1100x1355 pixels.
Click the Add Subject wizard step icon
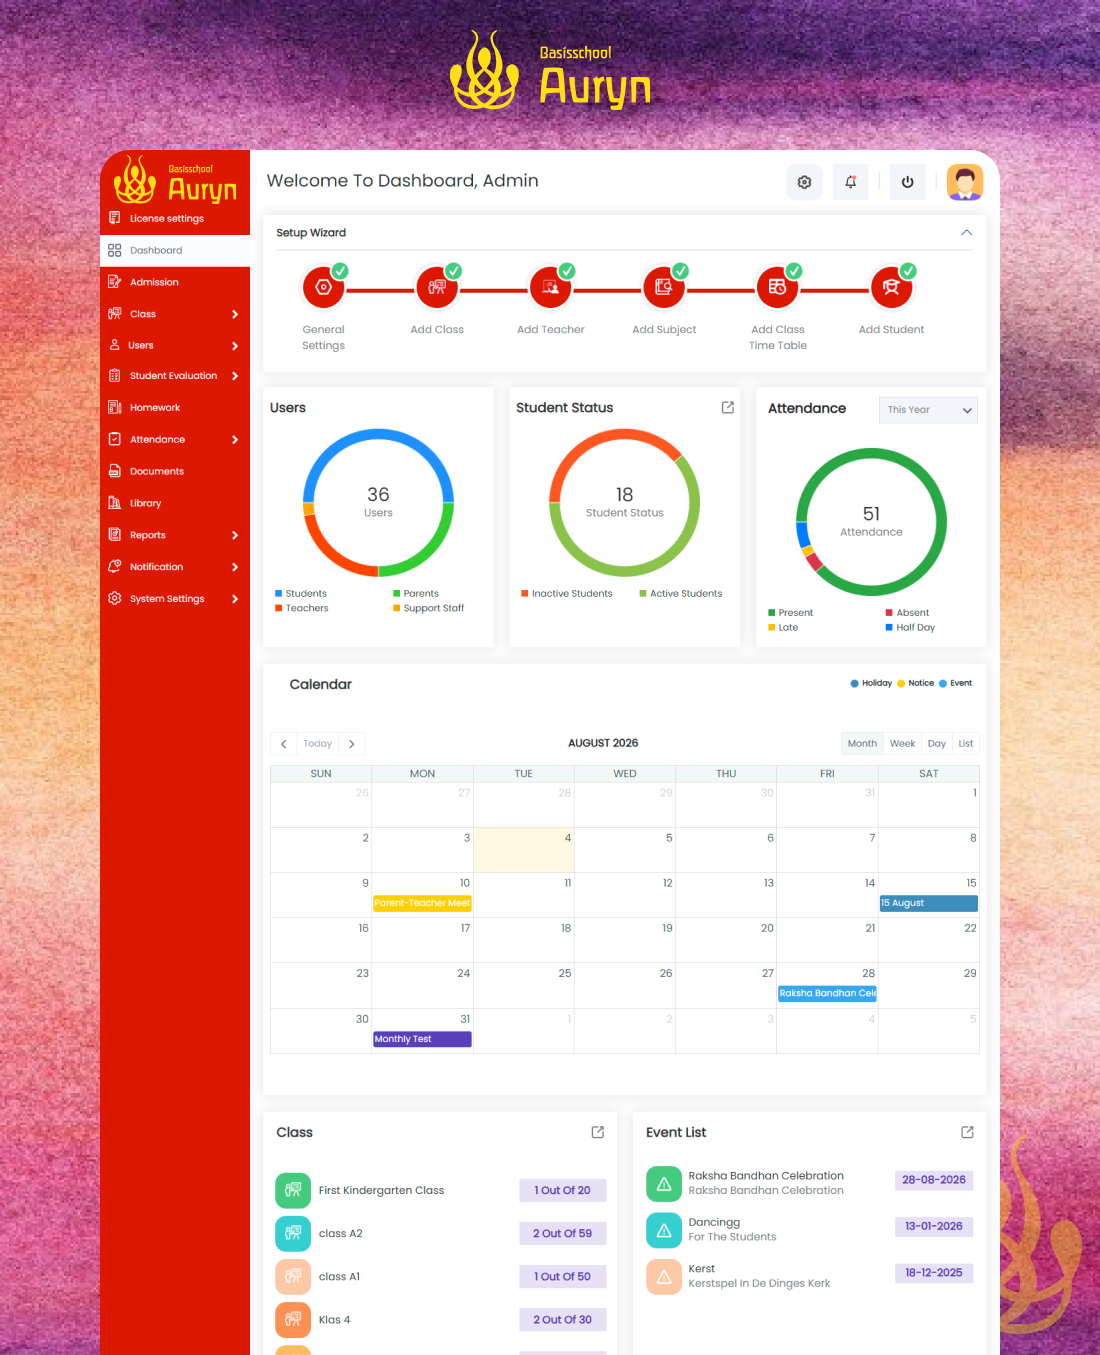point(664,287)
